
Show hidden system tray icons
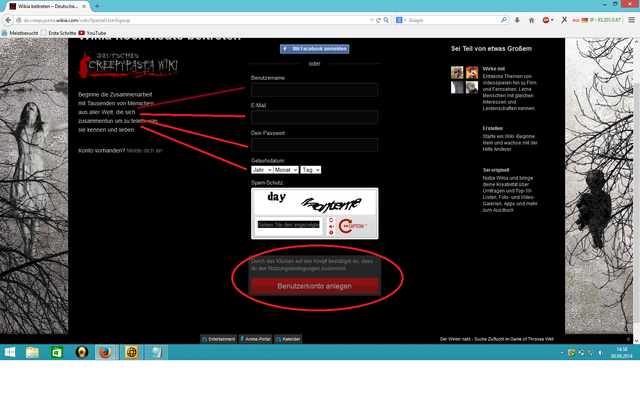(x=562, y=352)
